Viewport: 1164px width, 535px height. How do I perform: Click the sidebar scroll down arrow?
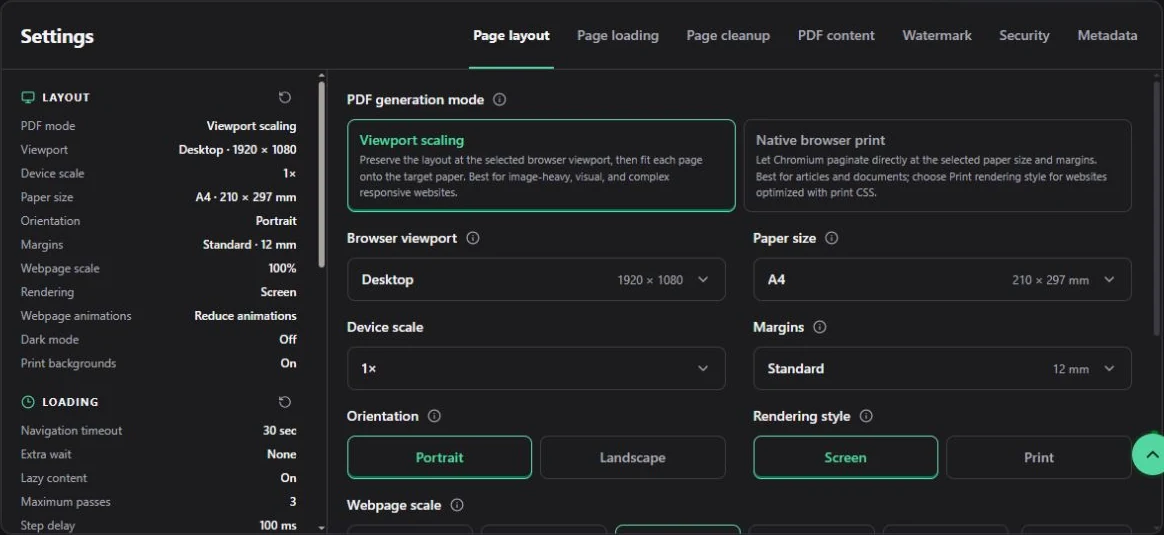pyautogui.click(x=321, y=528)
